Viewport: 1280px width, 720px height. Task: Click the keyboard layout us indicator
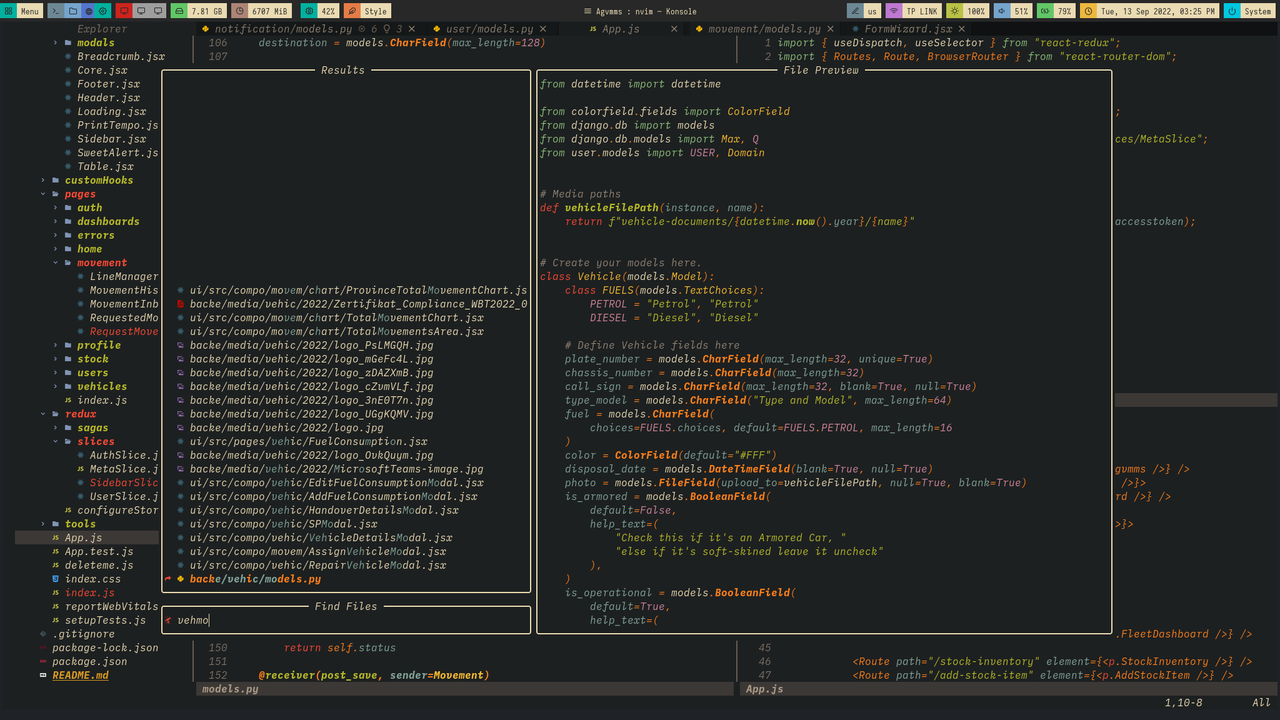tap(864, 11)
